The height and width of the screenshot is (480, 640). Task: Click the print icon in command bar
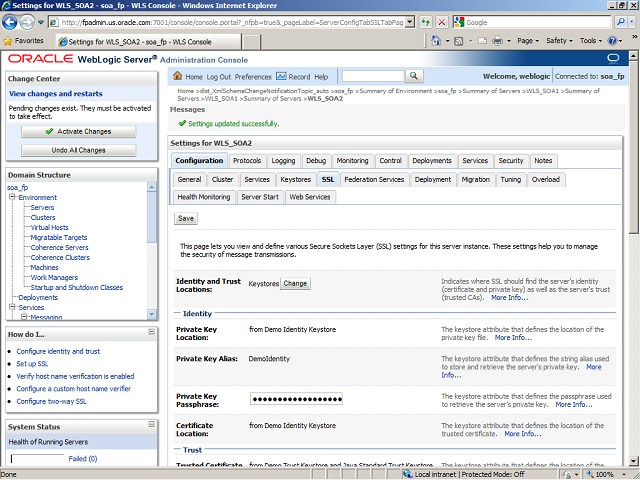(x=498, y=41)
